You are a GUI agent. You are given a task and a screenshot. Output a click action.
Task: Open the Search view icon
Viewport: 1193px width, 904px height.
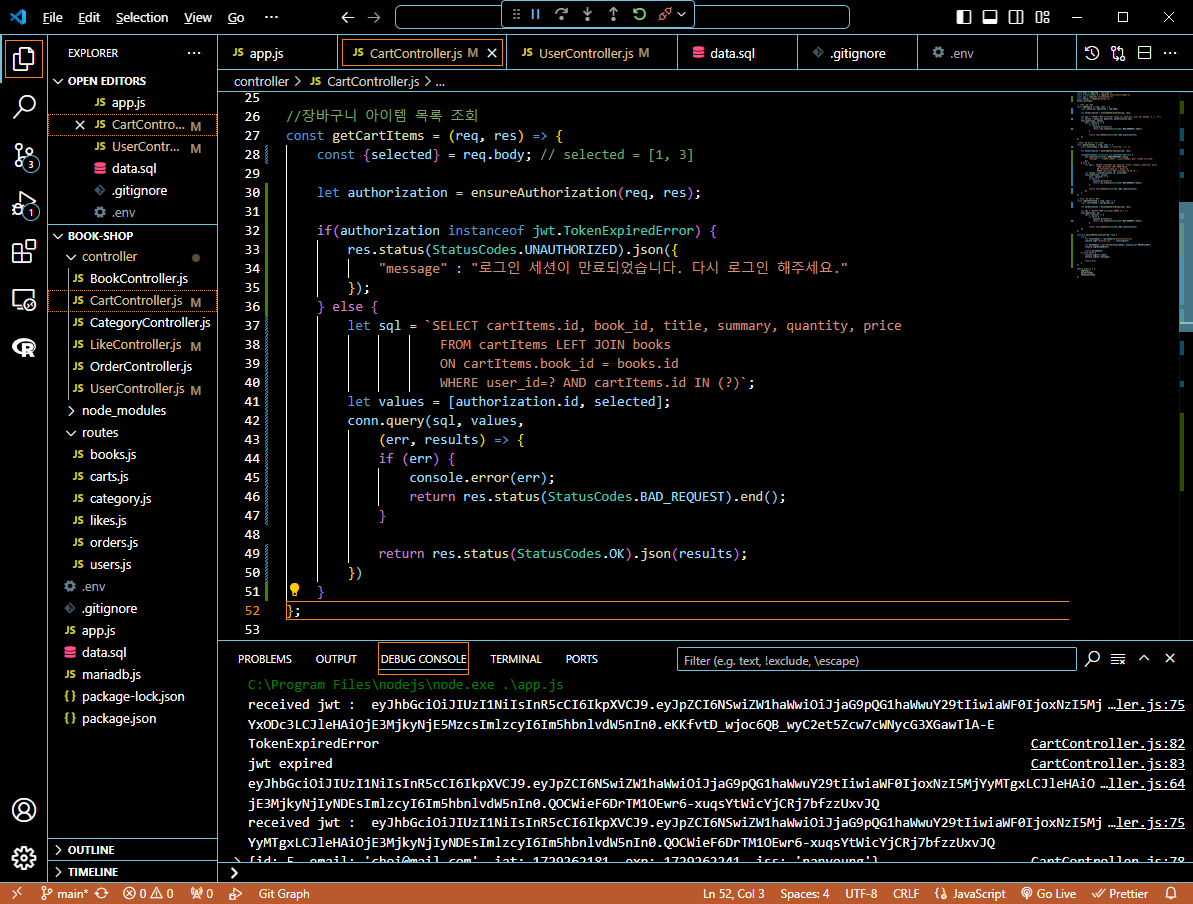(24, 107)
